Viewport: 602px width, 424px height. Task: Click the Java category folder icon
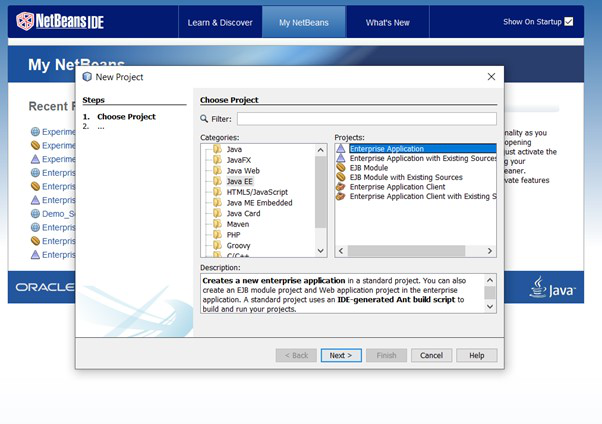point(217,149)
